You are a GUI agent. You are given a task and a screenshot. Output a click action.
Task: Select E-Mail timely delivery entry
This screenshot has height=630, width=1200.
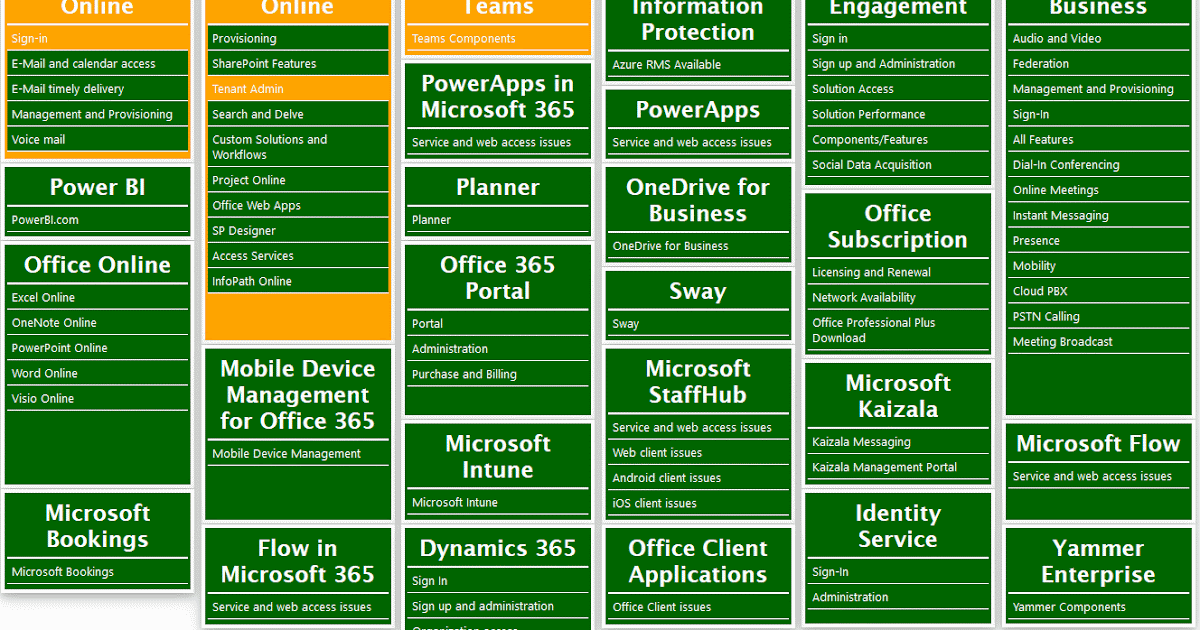point(98,89)
